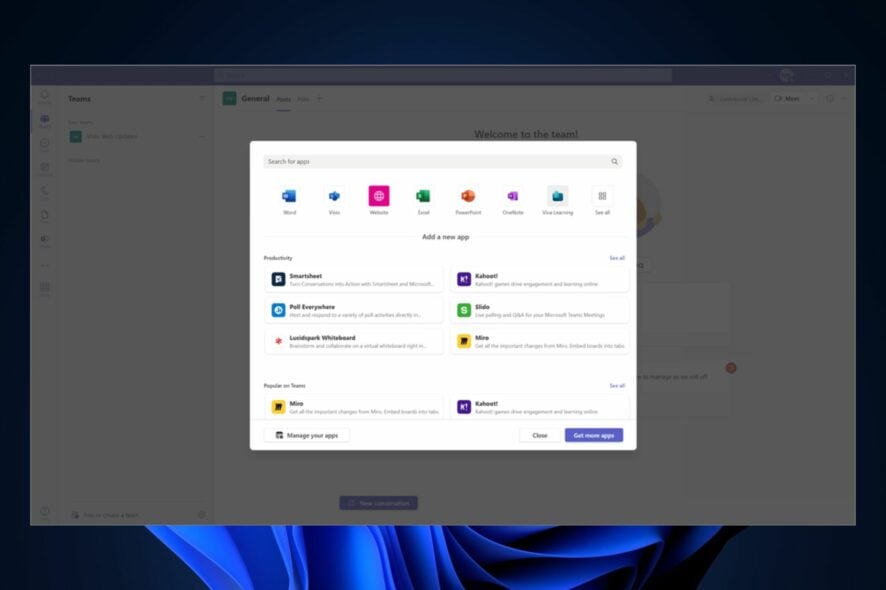Open the Slido app entry
Viewport: 886px width, 590px height.
point(540,311)
